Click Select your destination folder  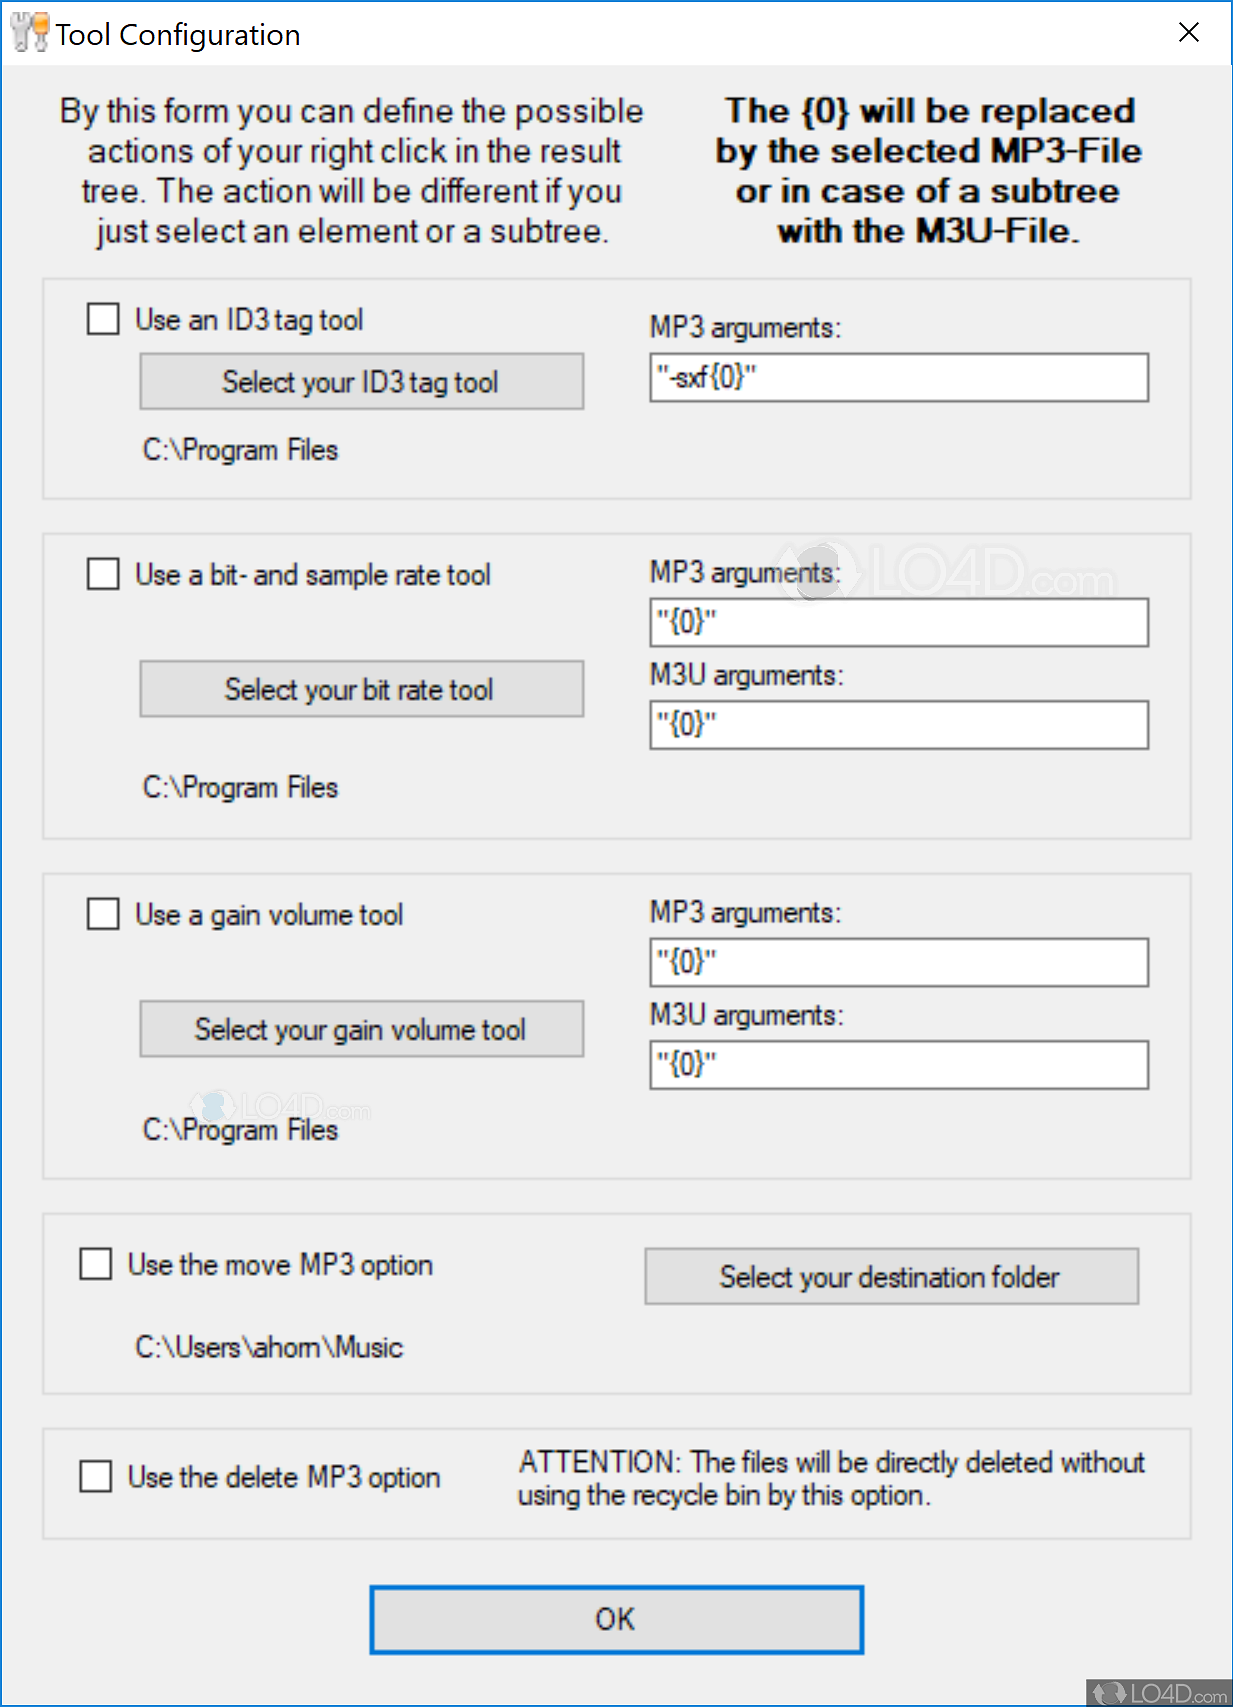tap(892, 1276)
